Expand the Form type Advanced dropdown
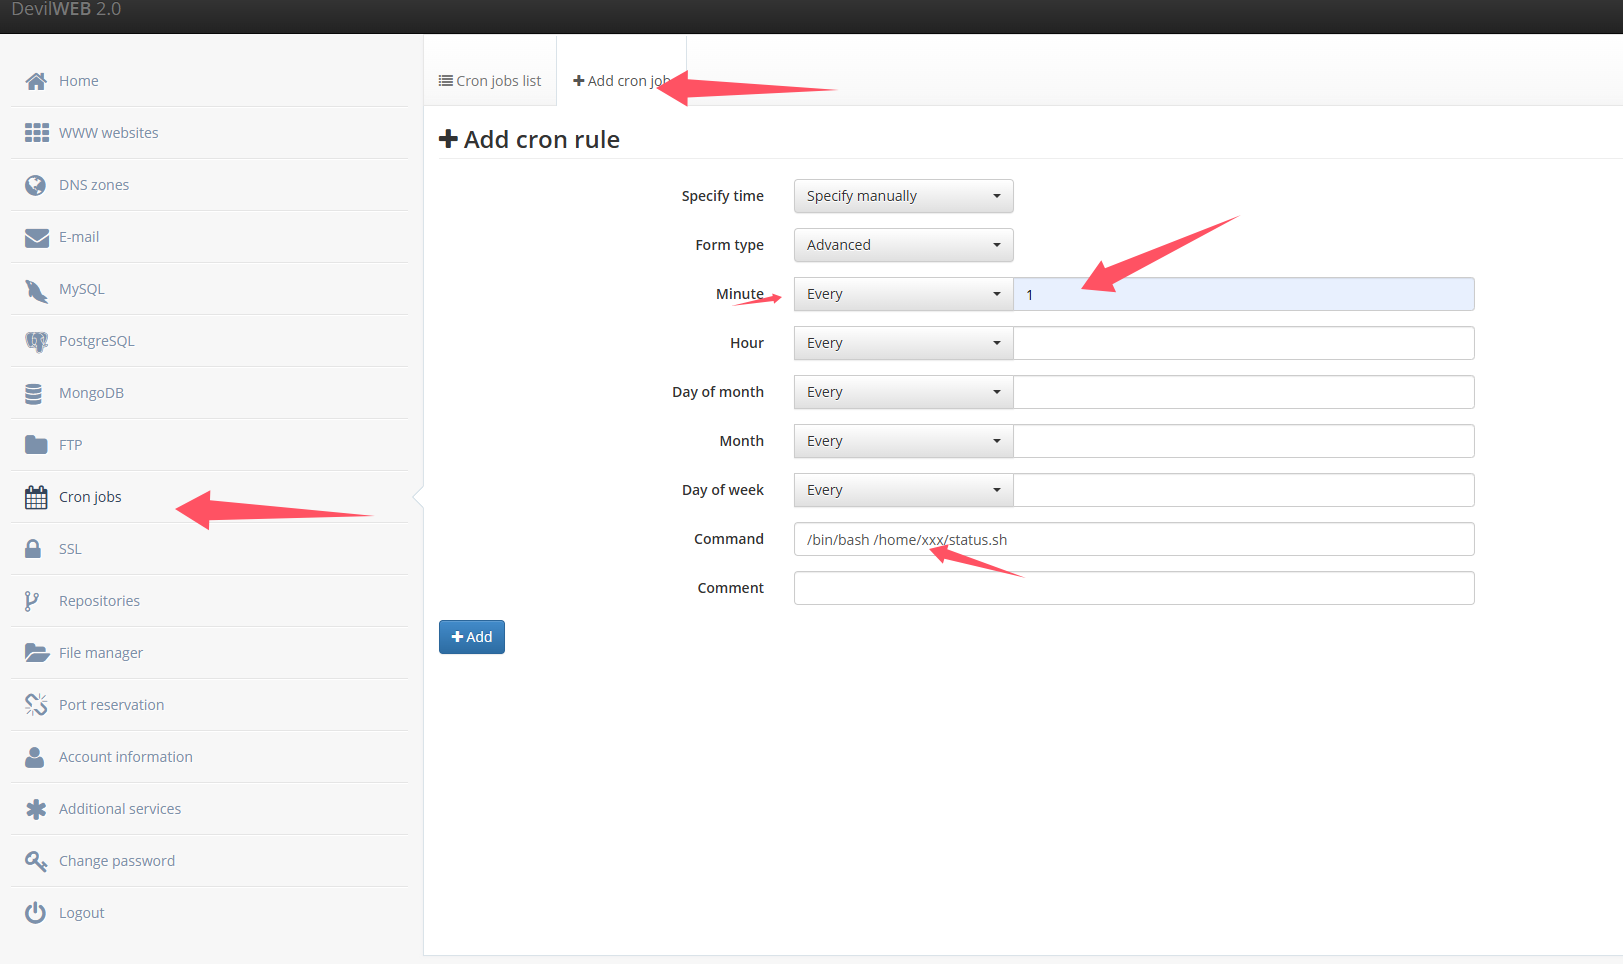This screenshot has height=964, width=1623. tap(903, 245)
